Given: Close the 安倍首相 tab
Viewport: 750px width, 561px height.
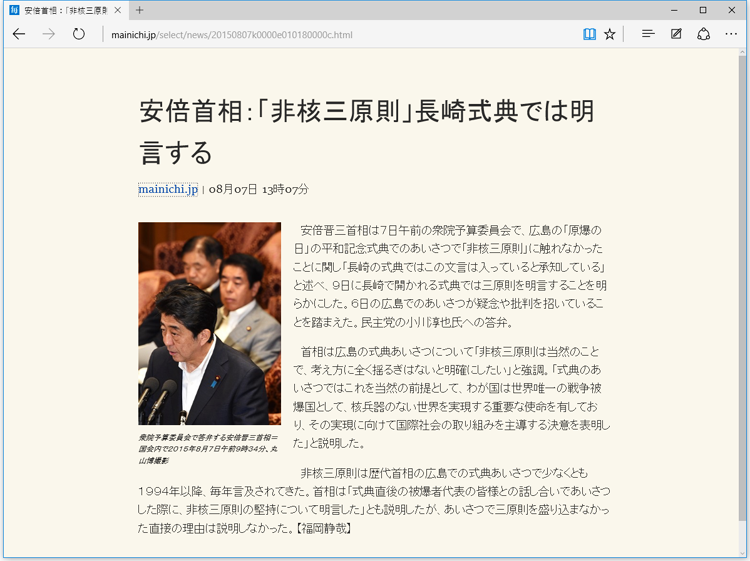Looking at the screenshot, I should point(117,10).
